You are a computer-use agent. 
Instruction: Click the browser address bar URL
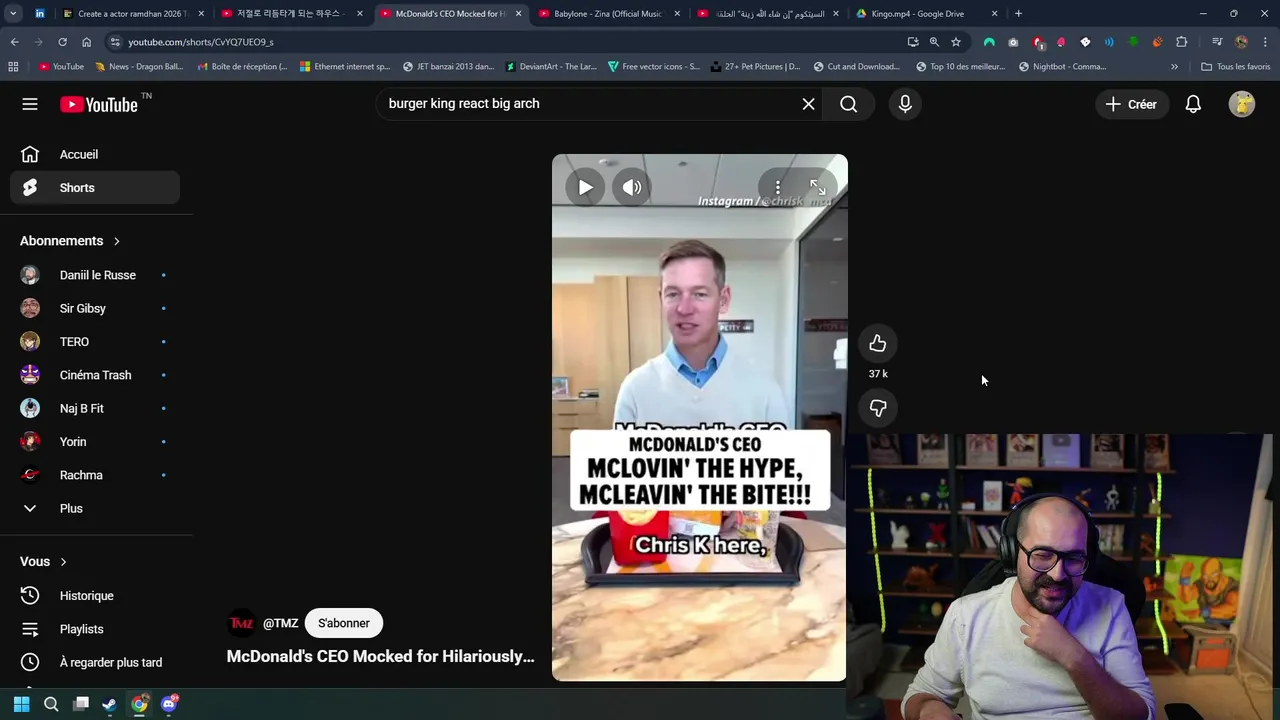(200, 42)
